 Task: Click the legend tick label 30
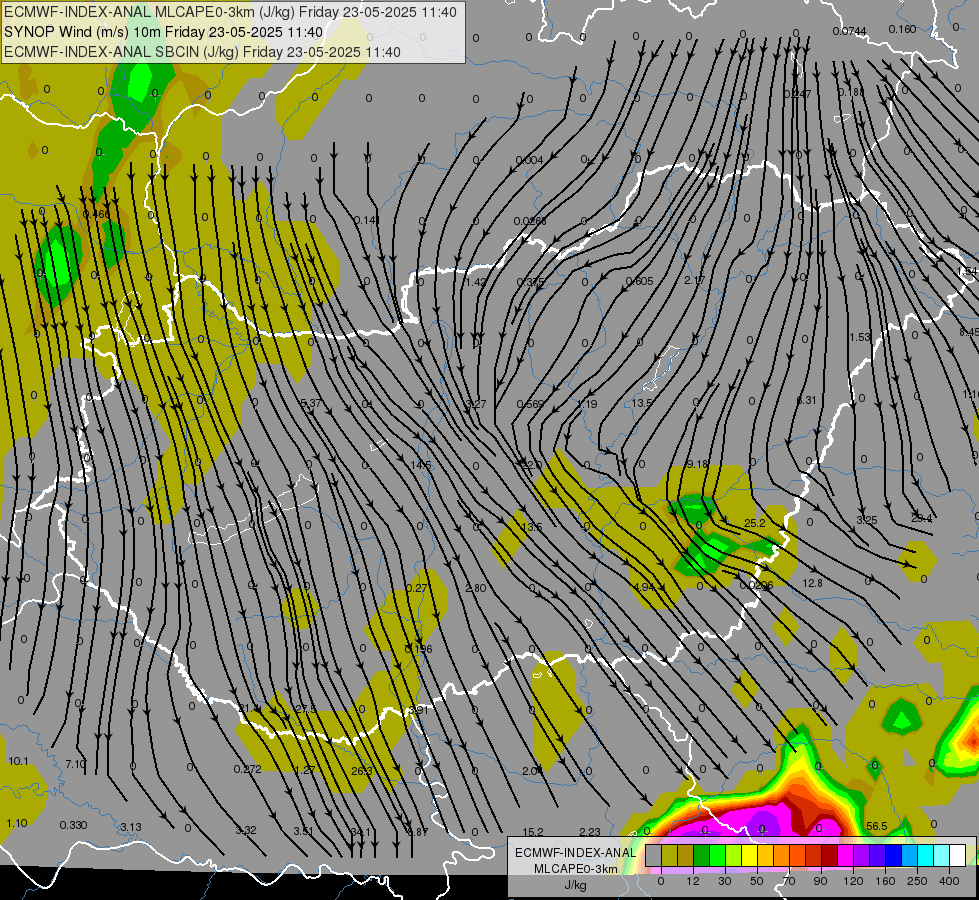725,881
